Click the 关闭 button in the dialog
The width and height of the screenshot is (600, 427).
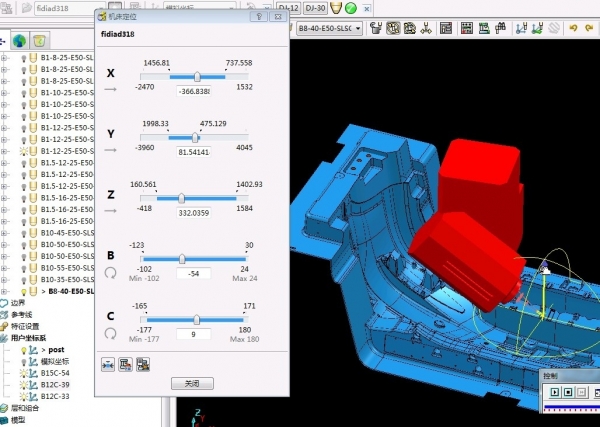191,383
